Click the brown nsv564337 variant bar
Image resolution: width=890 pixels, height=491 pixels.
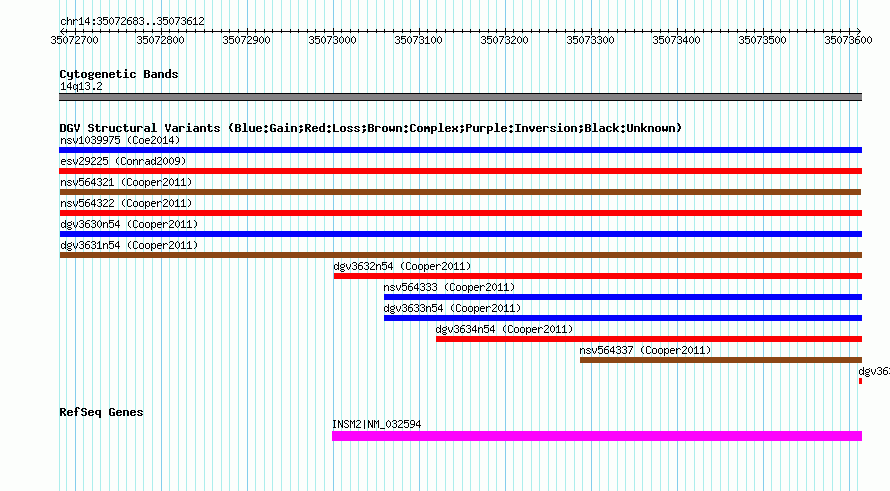click(x=721, y=360)
